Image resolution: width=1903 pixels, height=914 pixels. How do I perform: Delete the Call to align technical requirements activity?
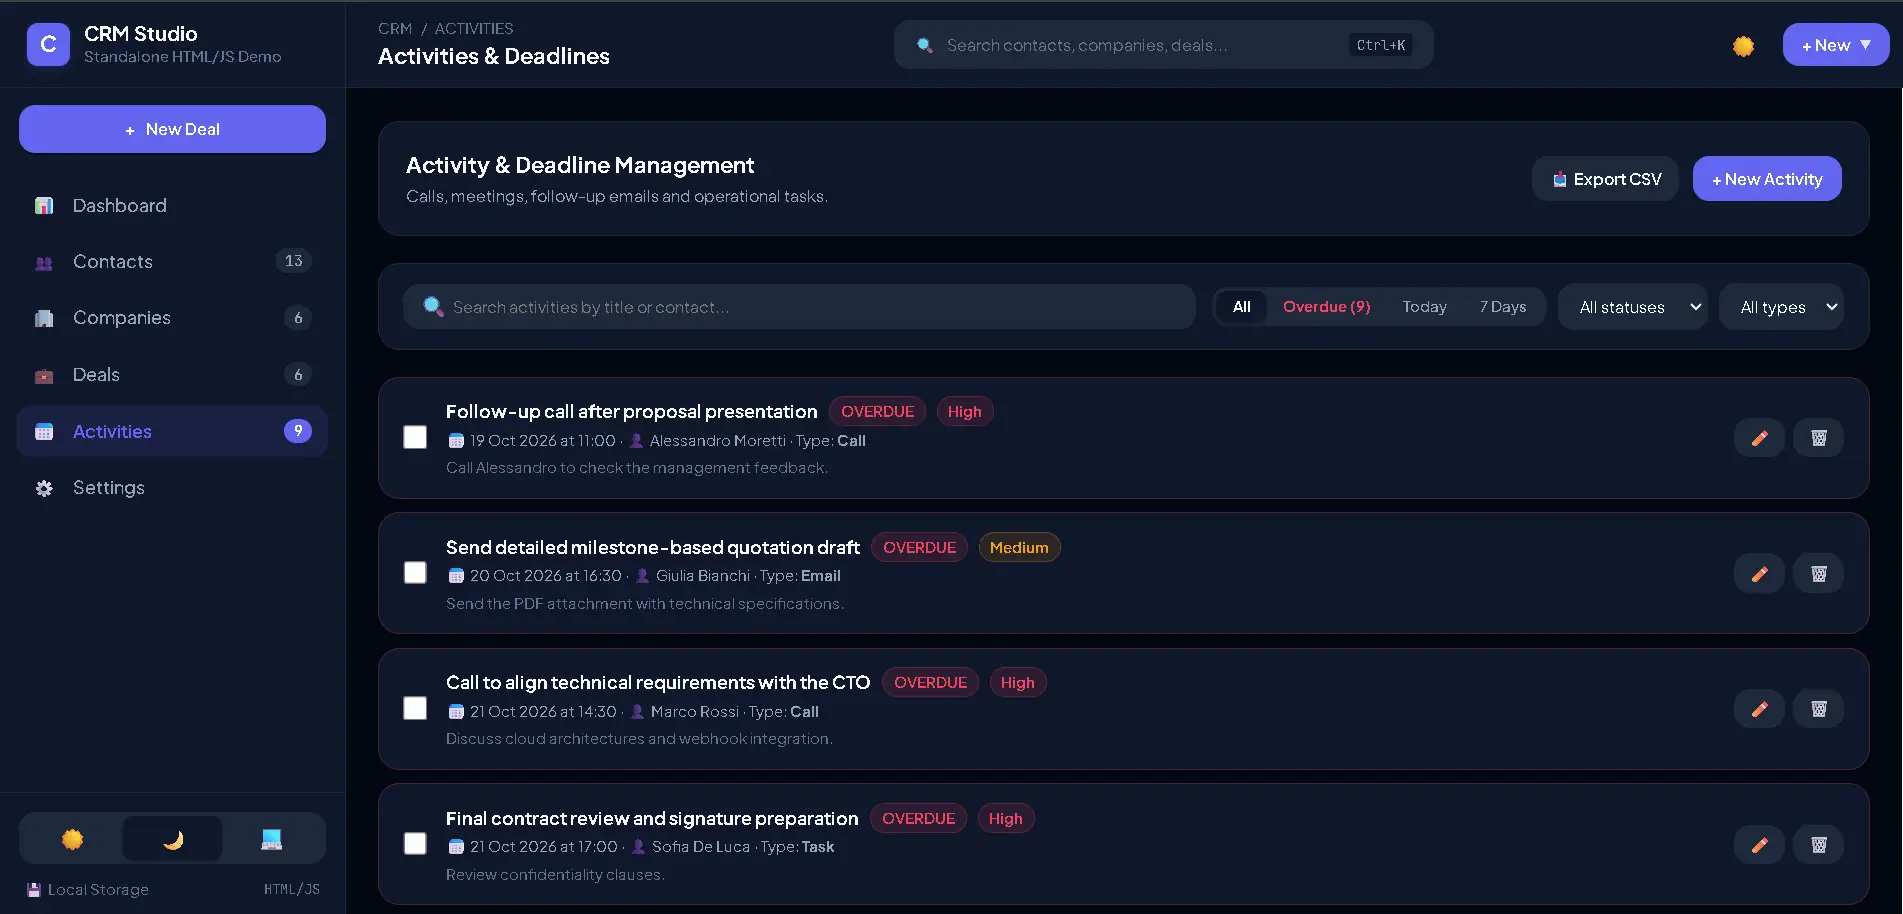[1819, 709]
